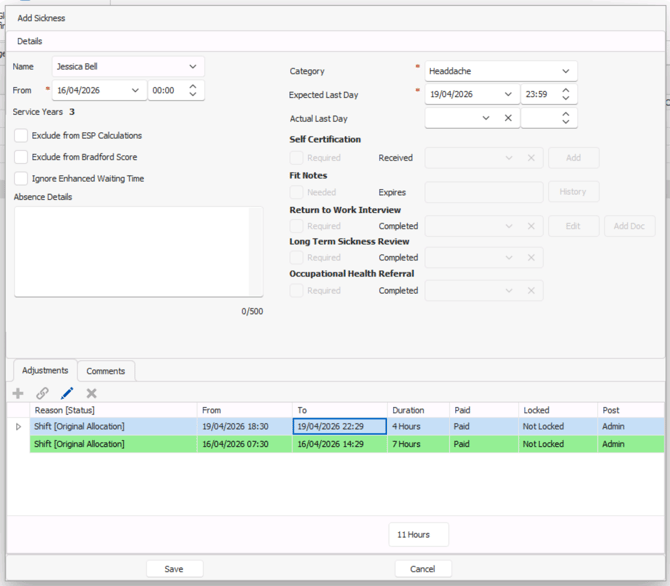The height and width of the screenshot is (586, 670).
Task: Switch to the Comments tab
Action: (x=106, y=371)
